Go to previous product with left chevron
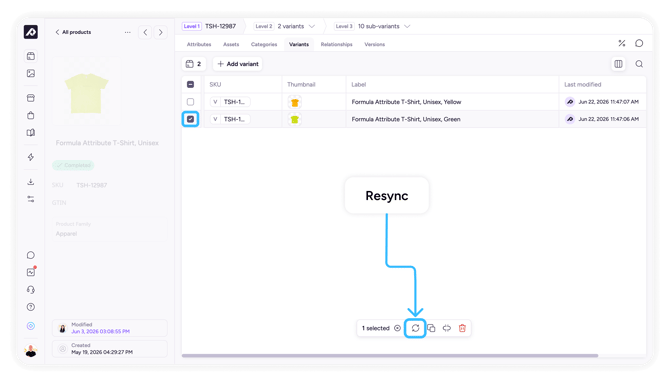The height and width of the screenshot is (382, 670). (145, 32)
